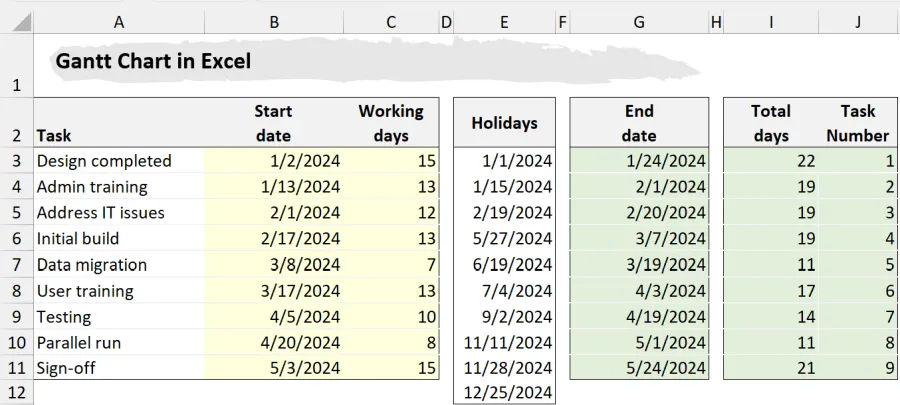Select total days value 22
Screen dimensions: 900x405
click(x=805, y=160)
